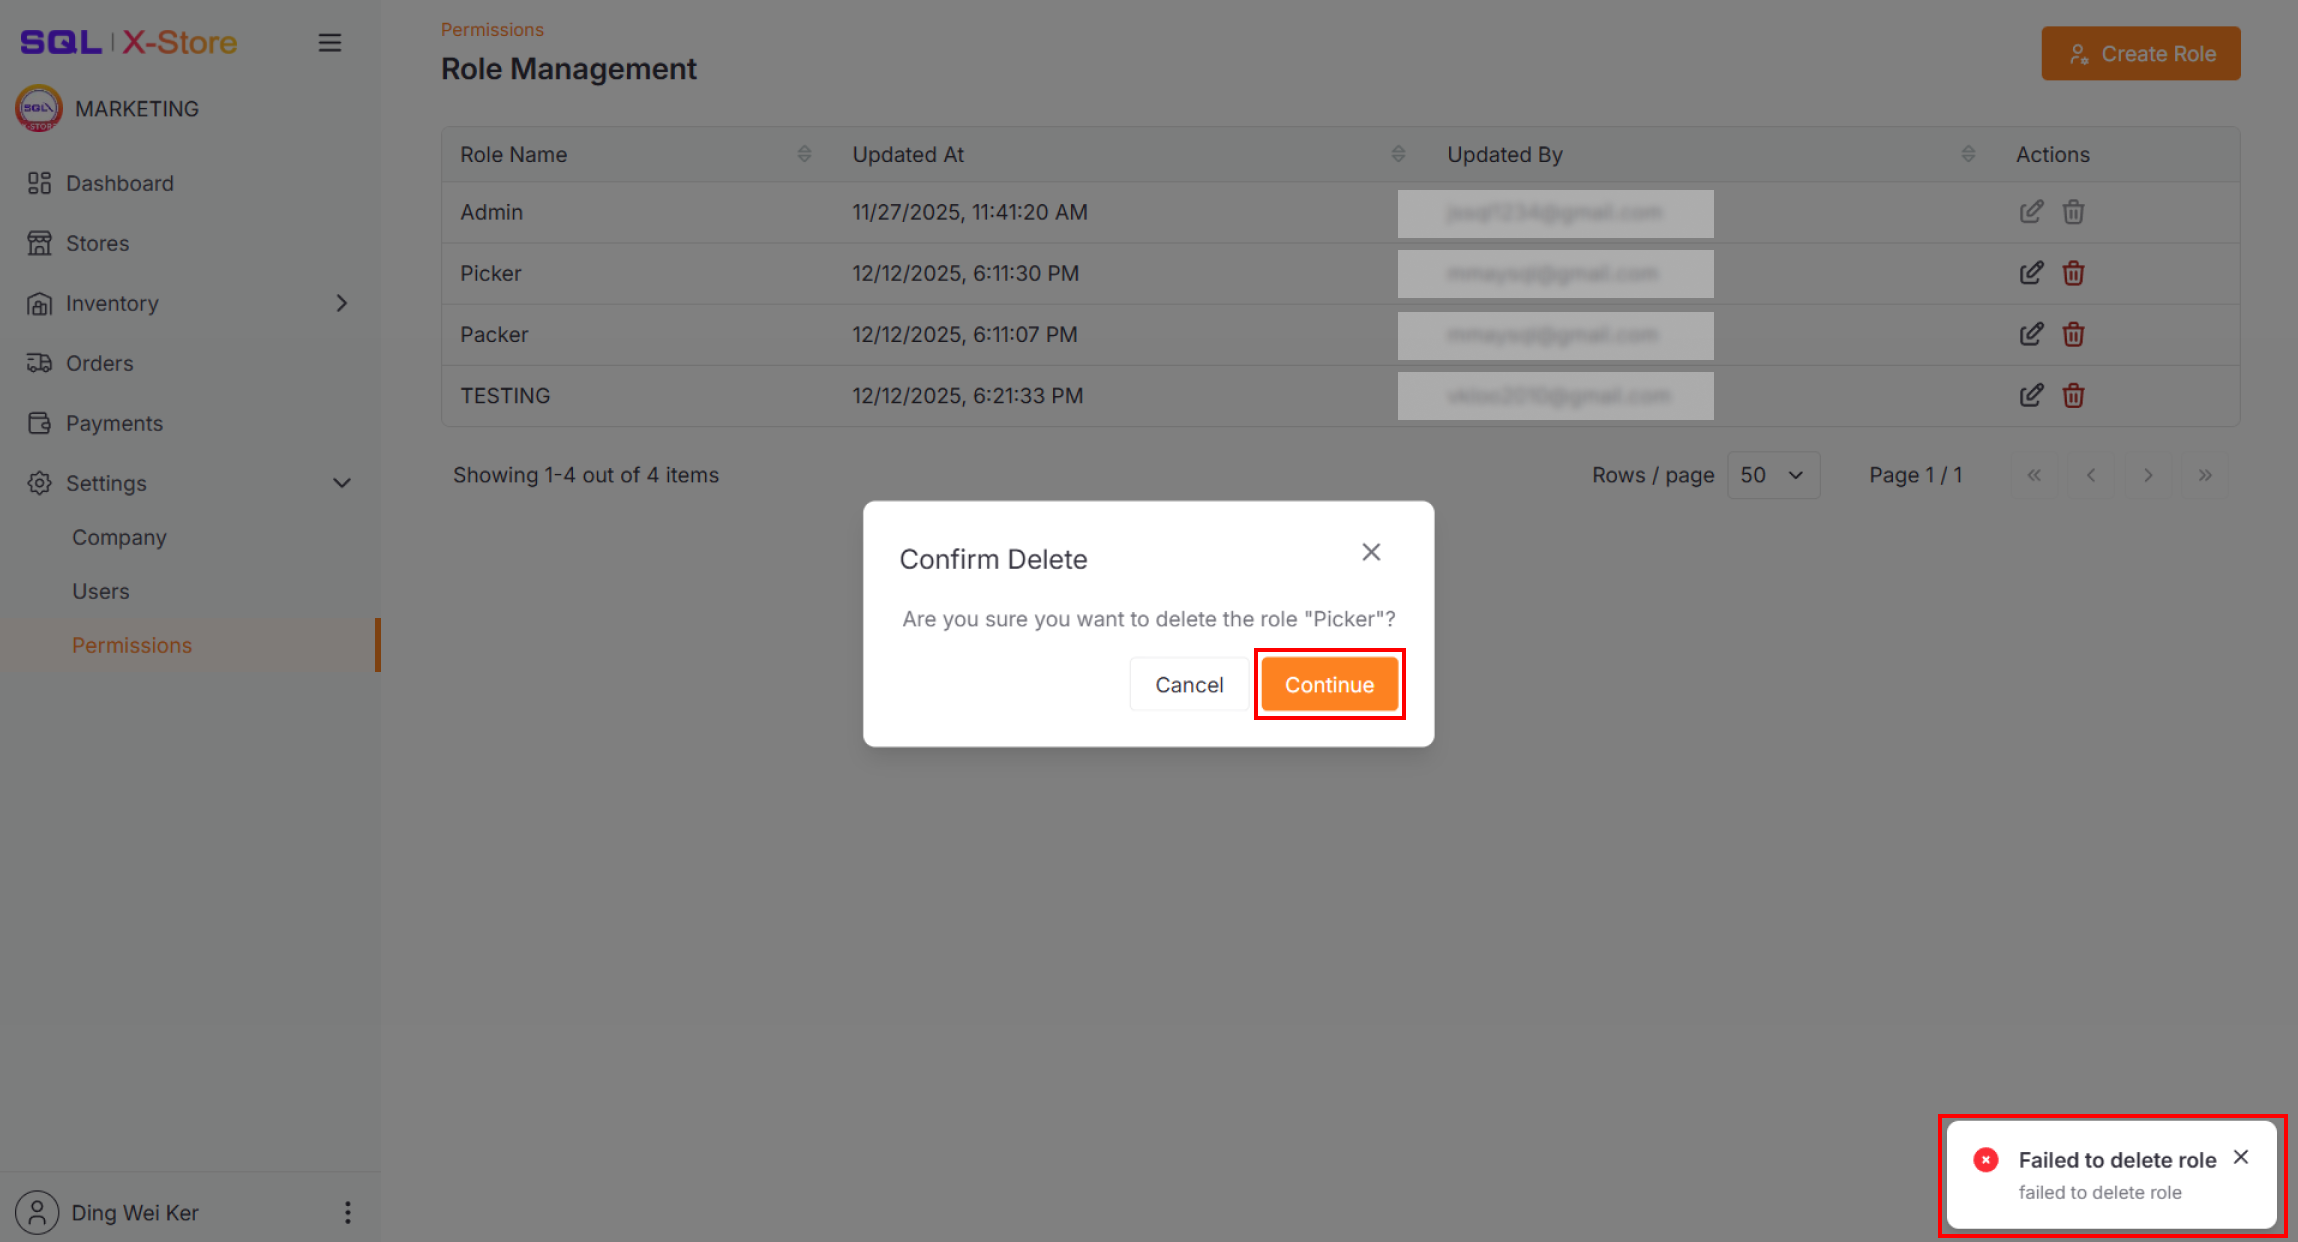The image size is (2298, 1242).
Task: Select the Payments section
Action: pyautogui.click(x=114, y=423)
